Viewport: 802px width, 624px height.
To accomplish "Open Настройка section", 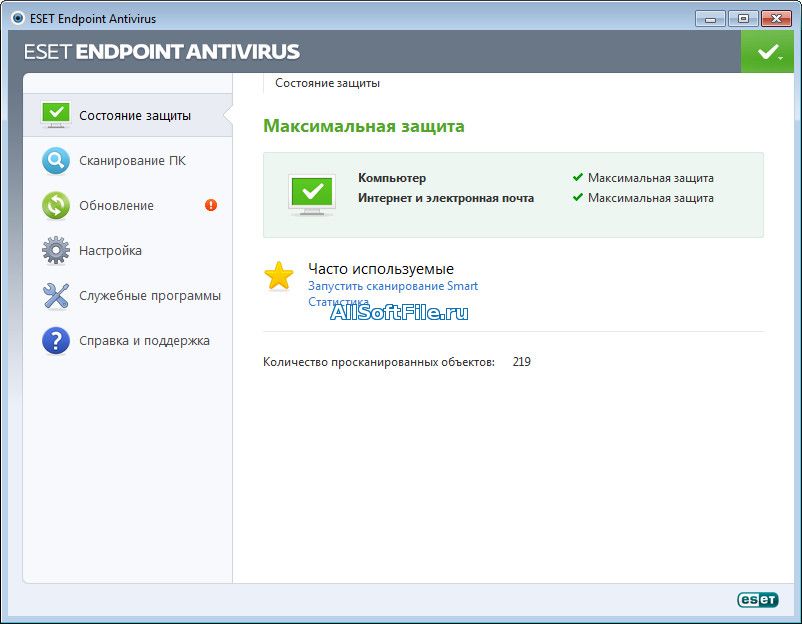I will click(128, 251).
